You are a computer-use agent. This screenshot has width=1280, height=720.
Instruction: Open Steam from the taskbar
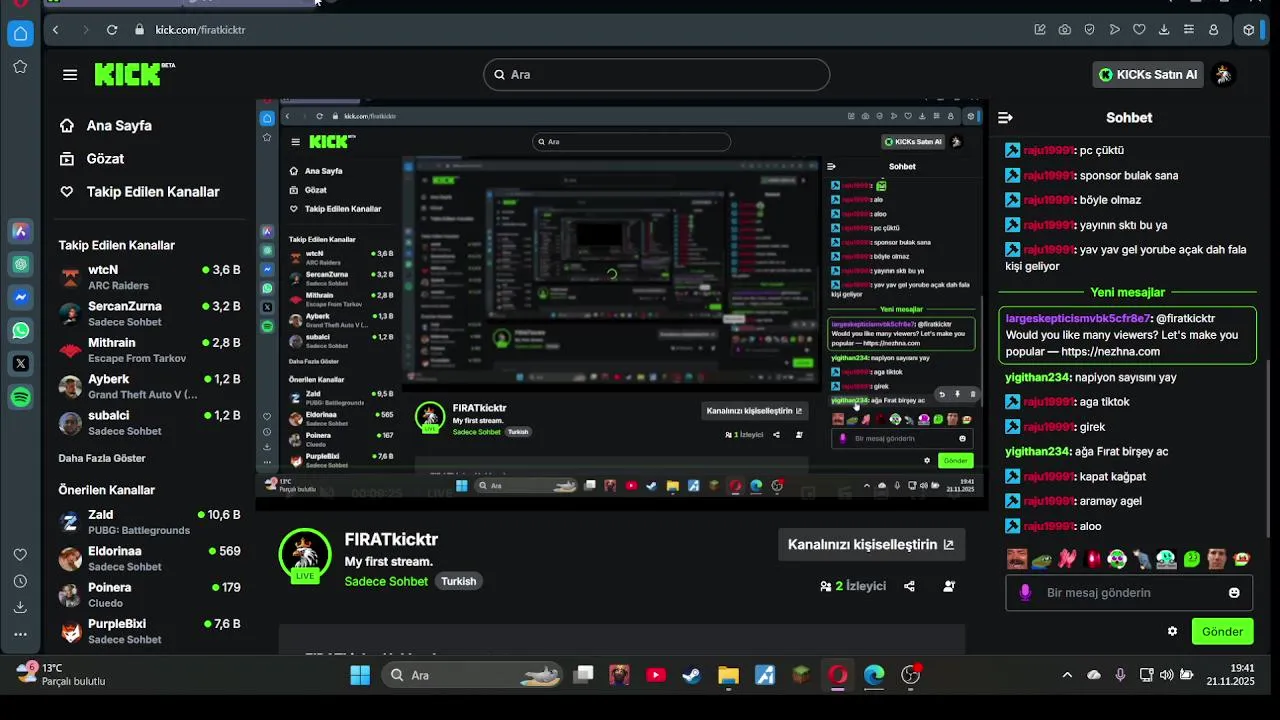691,675
